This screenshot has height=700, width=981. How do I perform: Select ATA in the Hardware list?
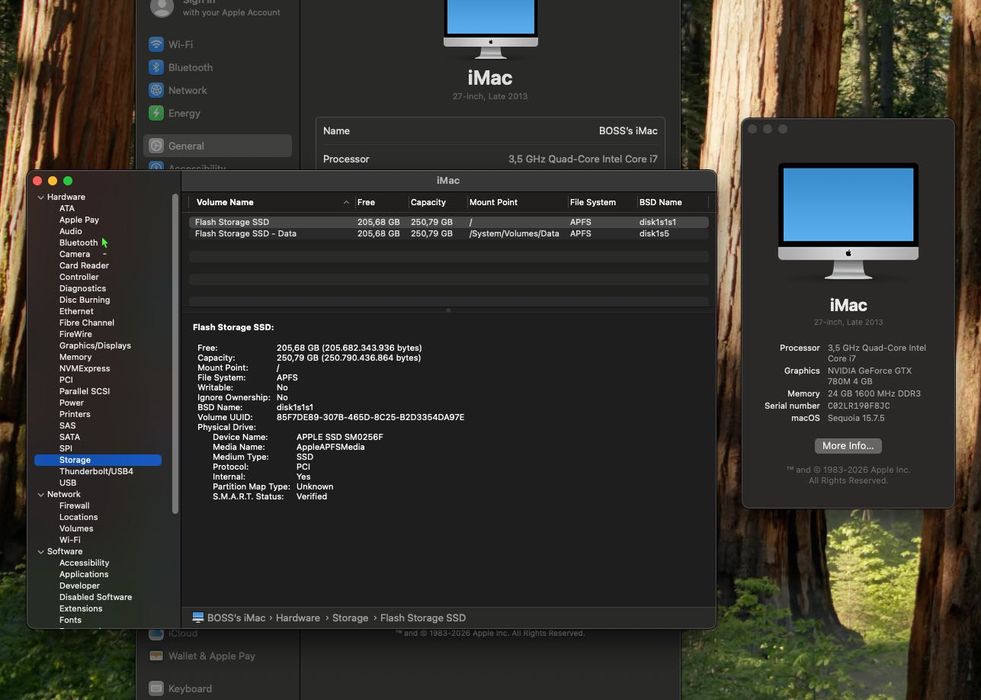tap(67, 208)
